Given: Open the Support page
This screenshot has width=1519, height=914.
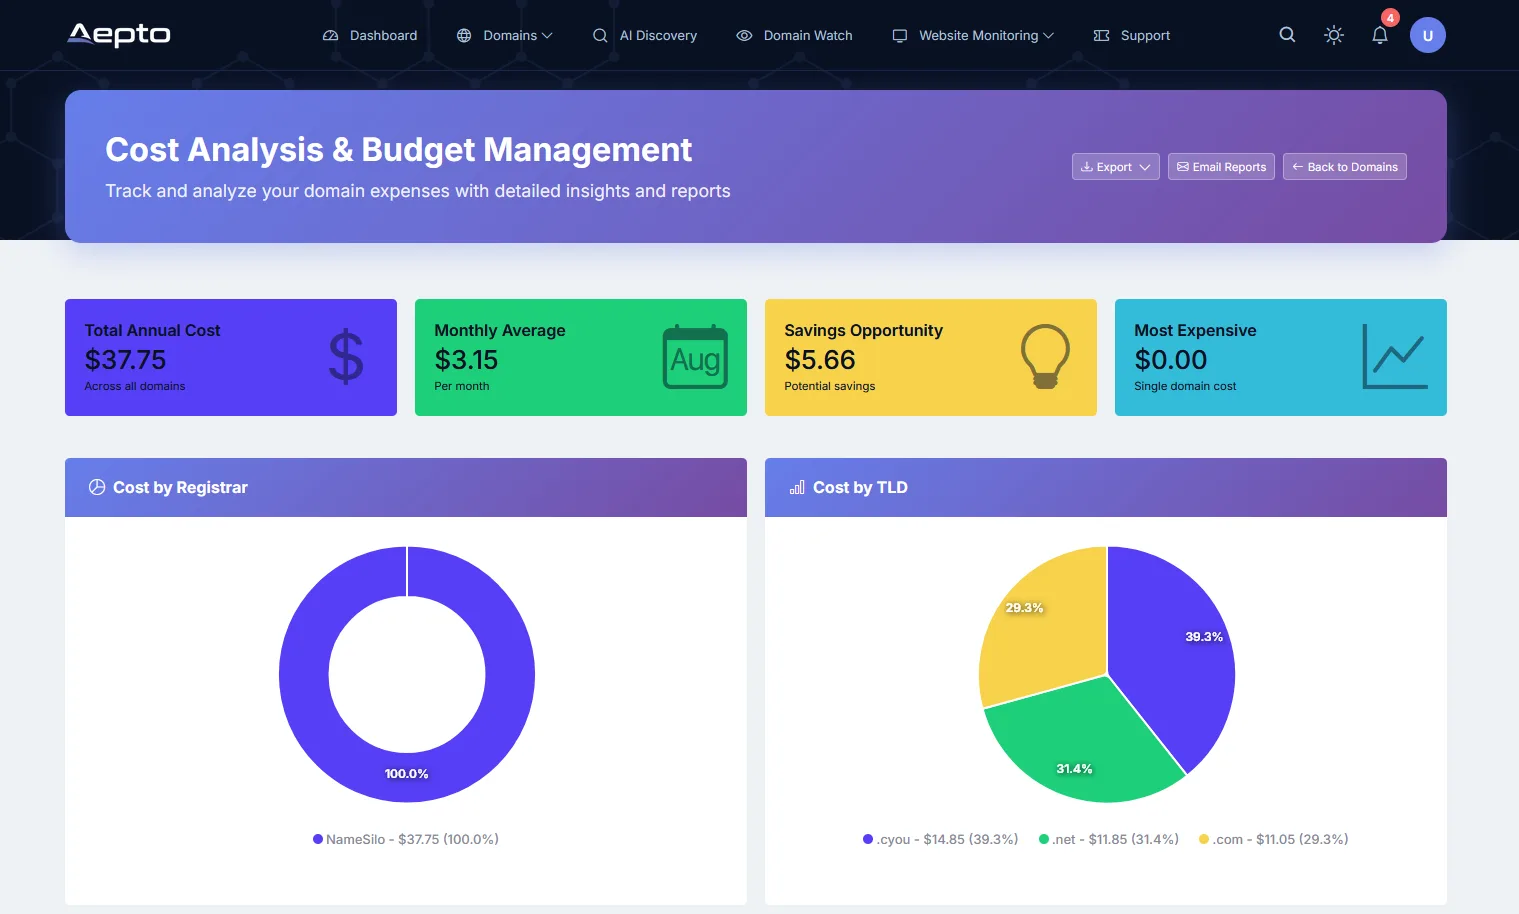Looking at the screenshot, I should coord(1132,35).
